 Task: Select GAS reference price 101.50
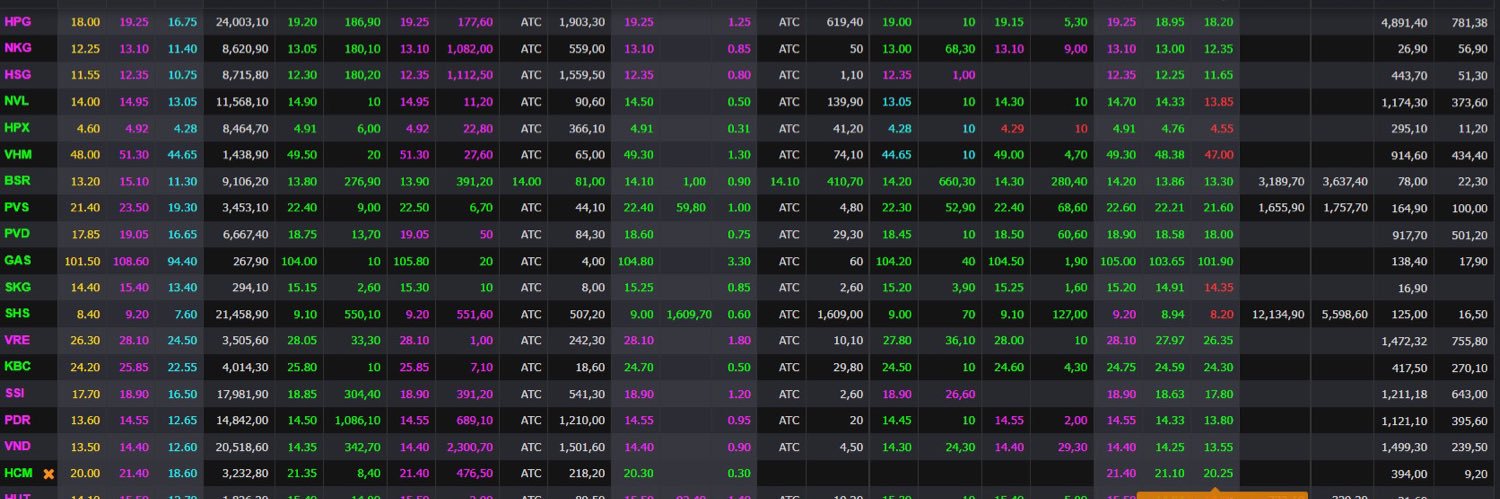tap(81, 260)
